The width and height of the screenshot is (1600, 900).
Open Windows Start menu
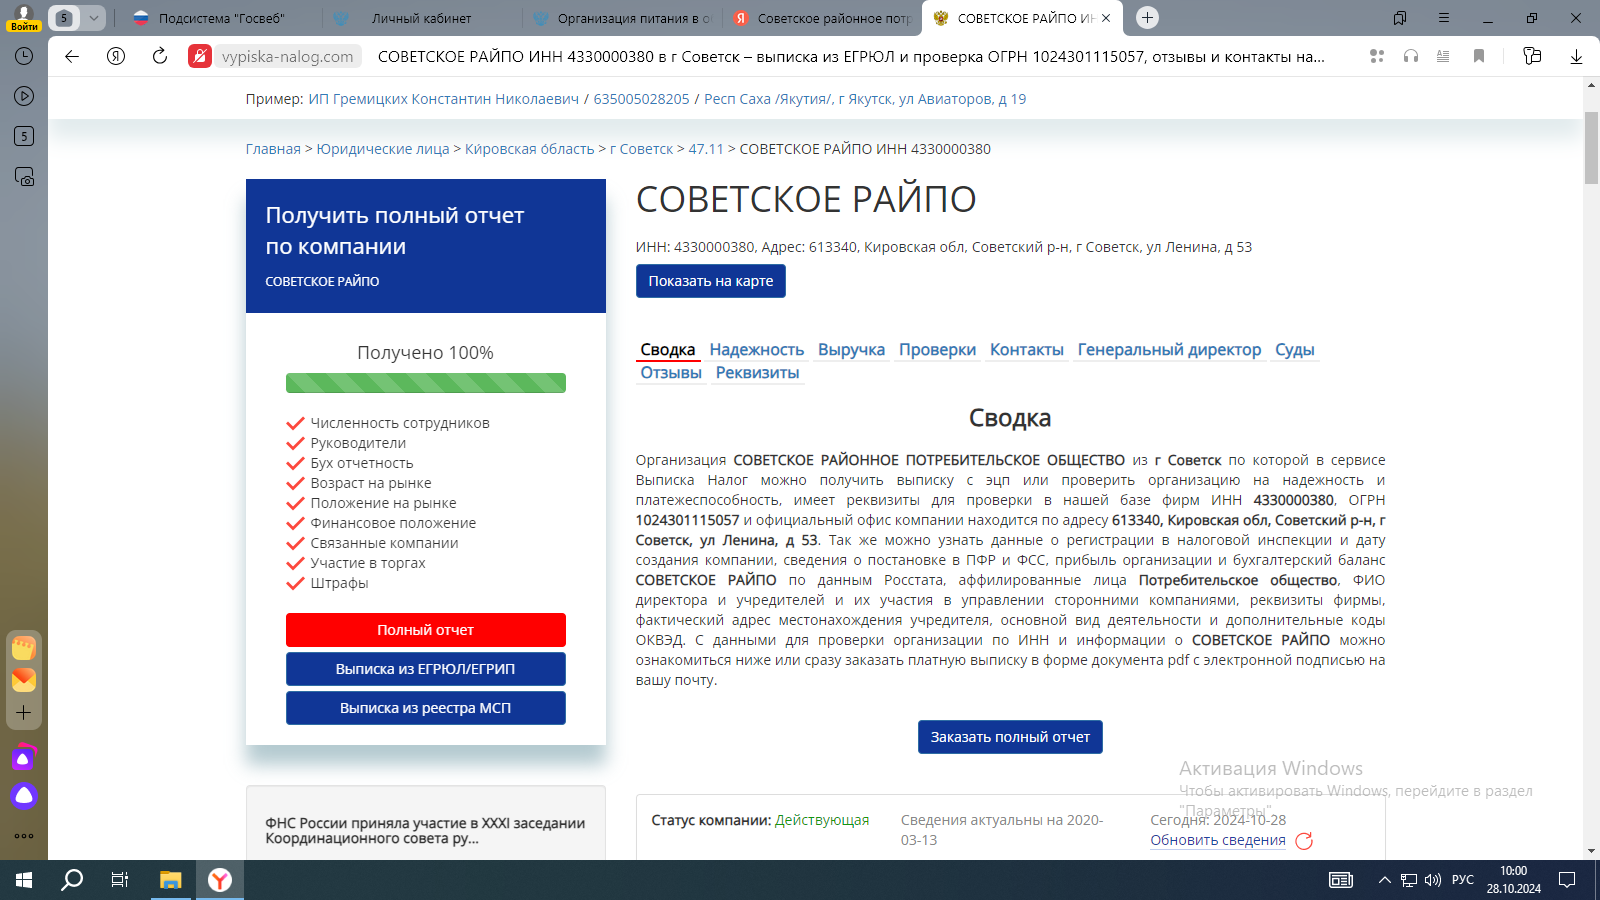24,880
